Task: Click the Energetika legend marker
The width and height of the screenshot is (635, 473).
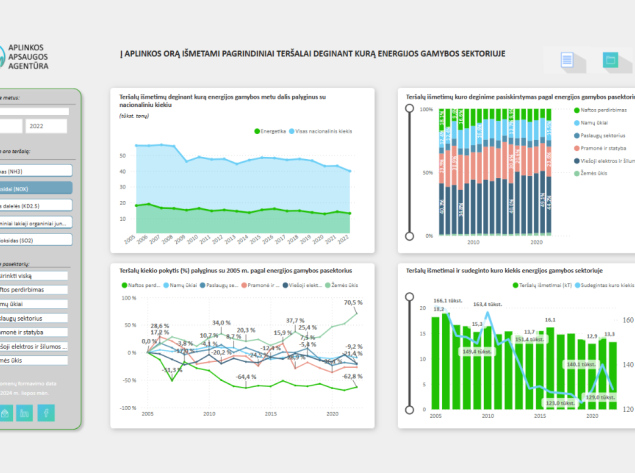Action: pyautogui.click(x=257, y=131)
